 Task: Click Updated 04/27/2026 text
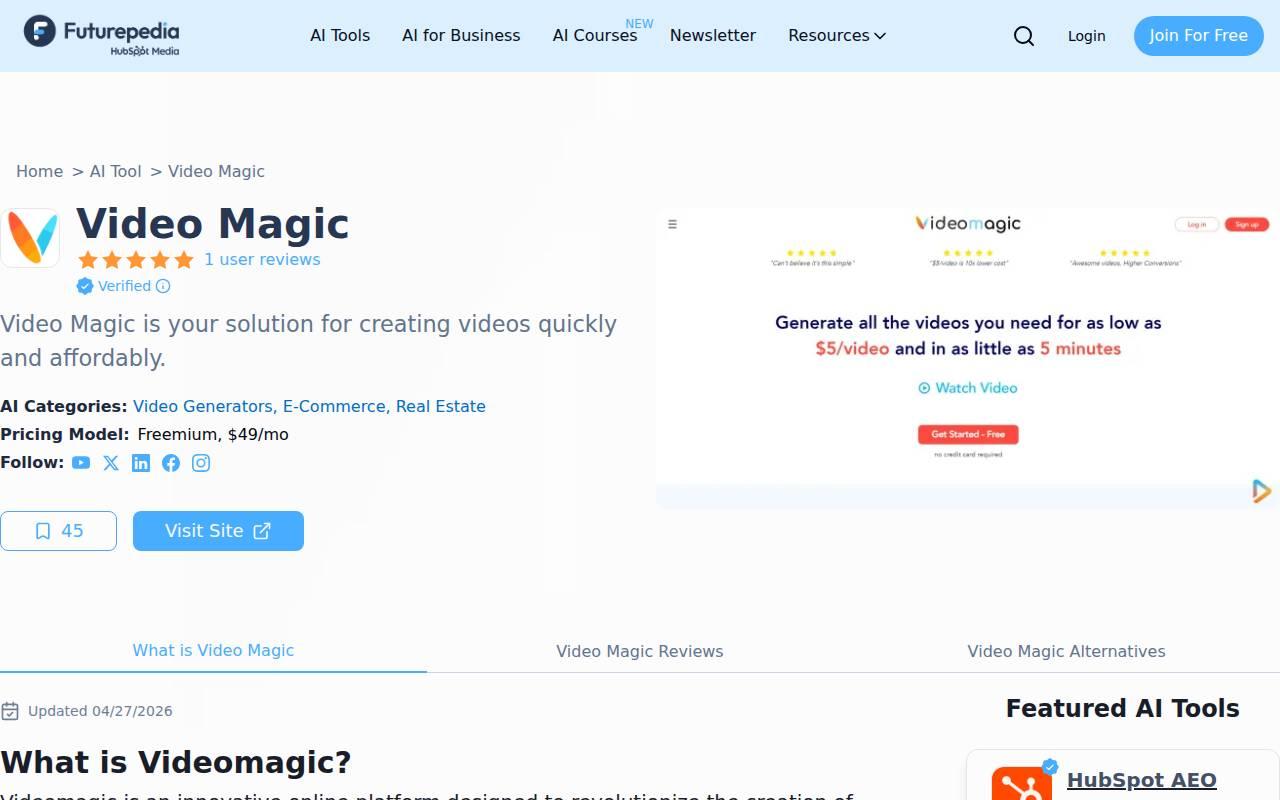[x=100, y=711]
